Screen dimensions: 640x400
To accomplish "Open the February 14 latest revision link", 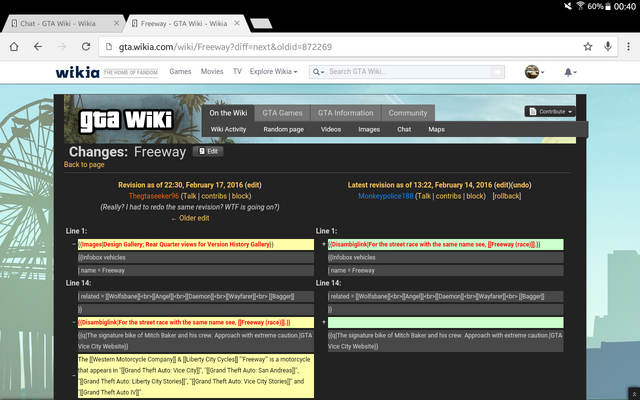I will [420, 185].
